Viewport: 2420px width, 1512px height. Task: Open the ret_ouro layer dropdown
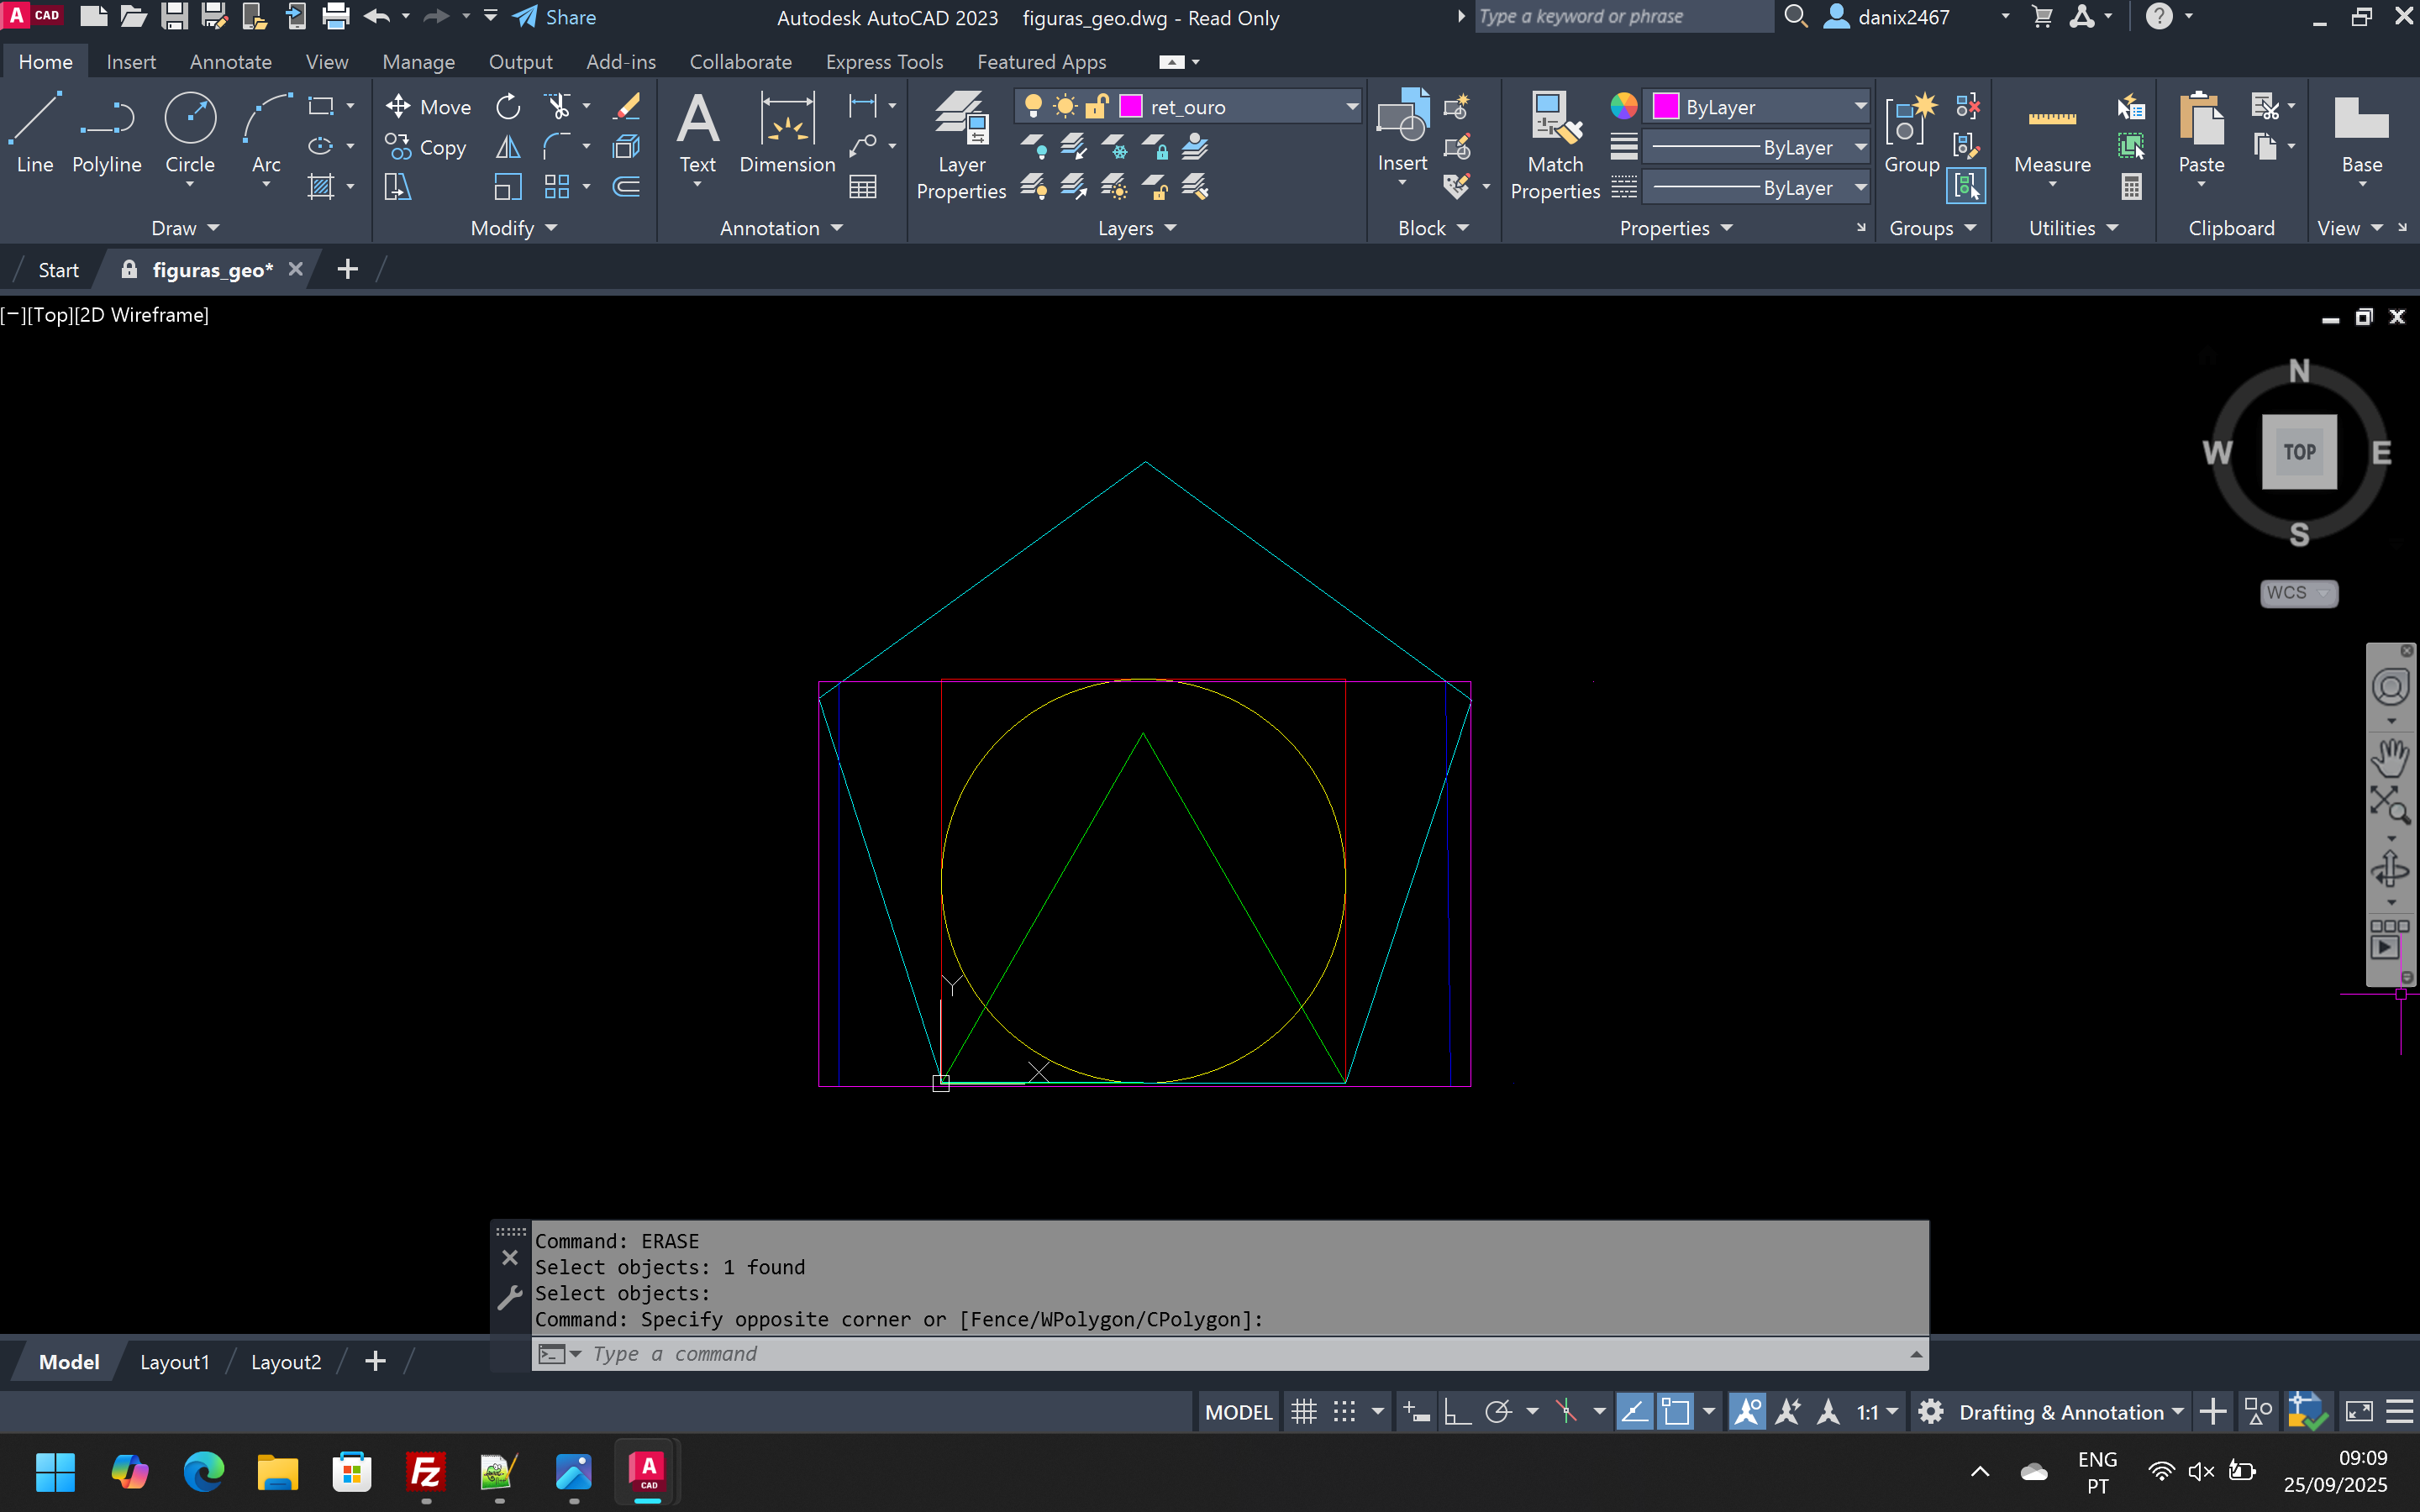pyautogui.click(x=1351, y=107)
